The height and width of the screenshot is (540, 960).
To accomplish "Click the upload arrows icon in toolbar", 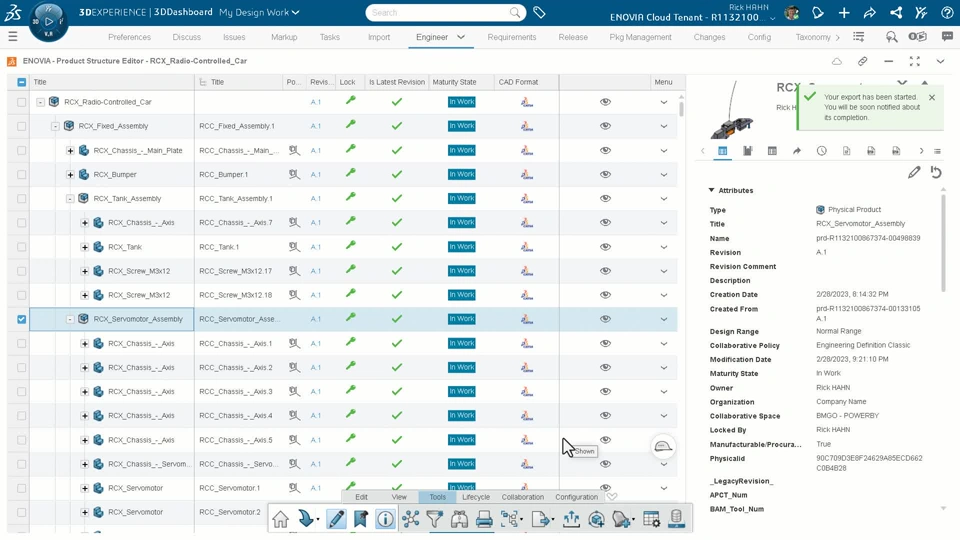I will 571,519.
